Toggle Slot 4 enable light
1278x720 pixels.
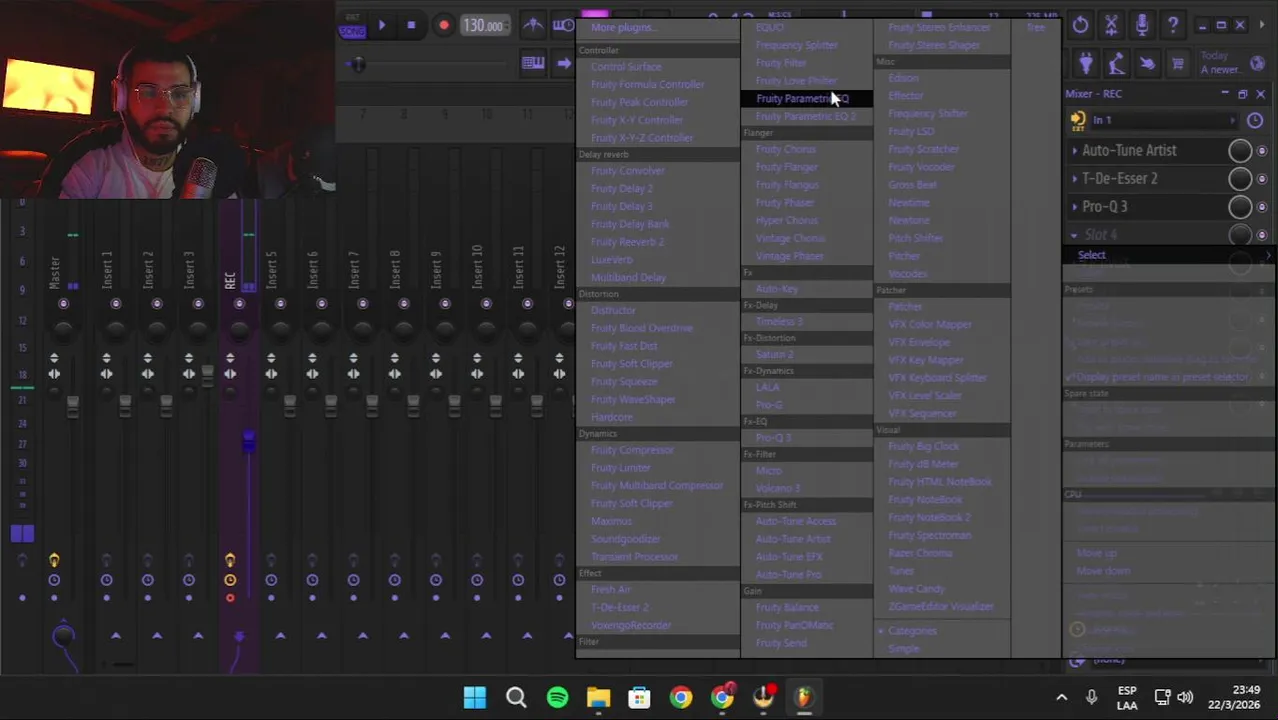click(1262, 235)
